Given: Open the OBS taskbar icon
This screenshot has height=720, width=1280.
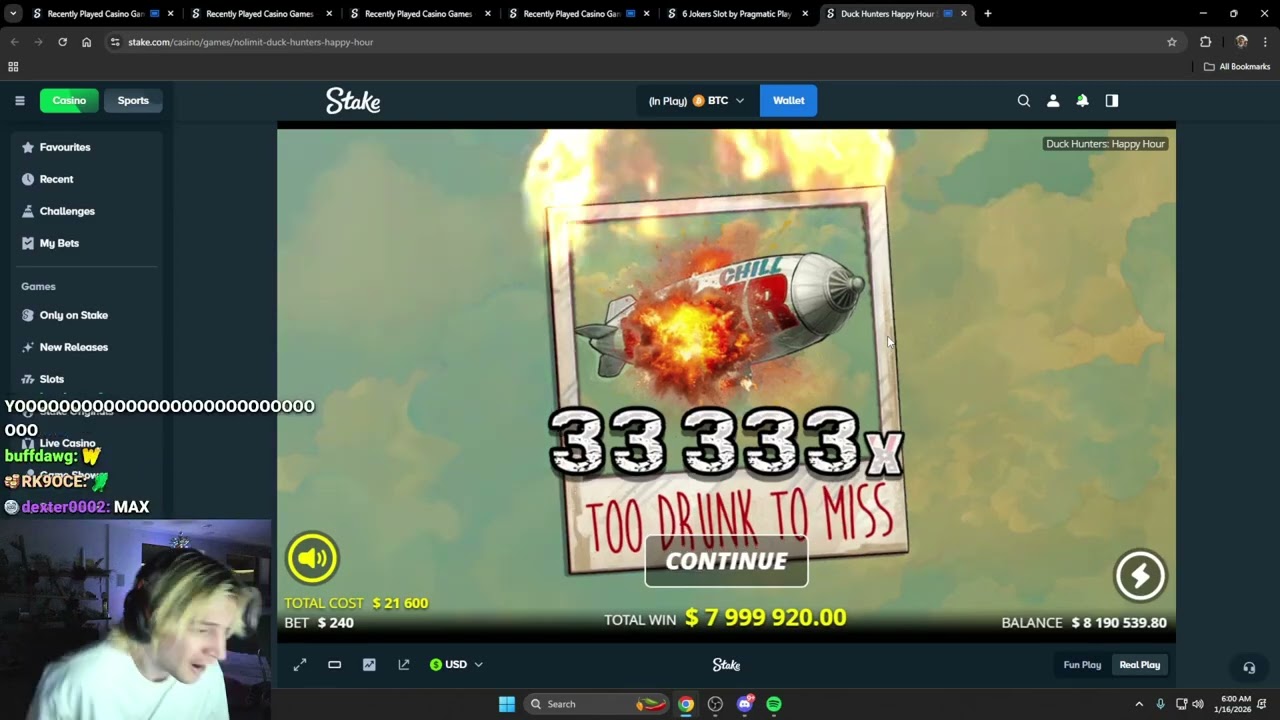Looking at the screenshot, I should coord(715,704).
